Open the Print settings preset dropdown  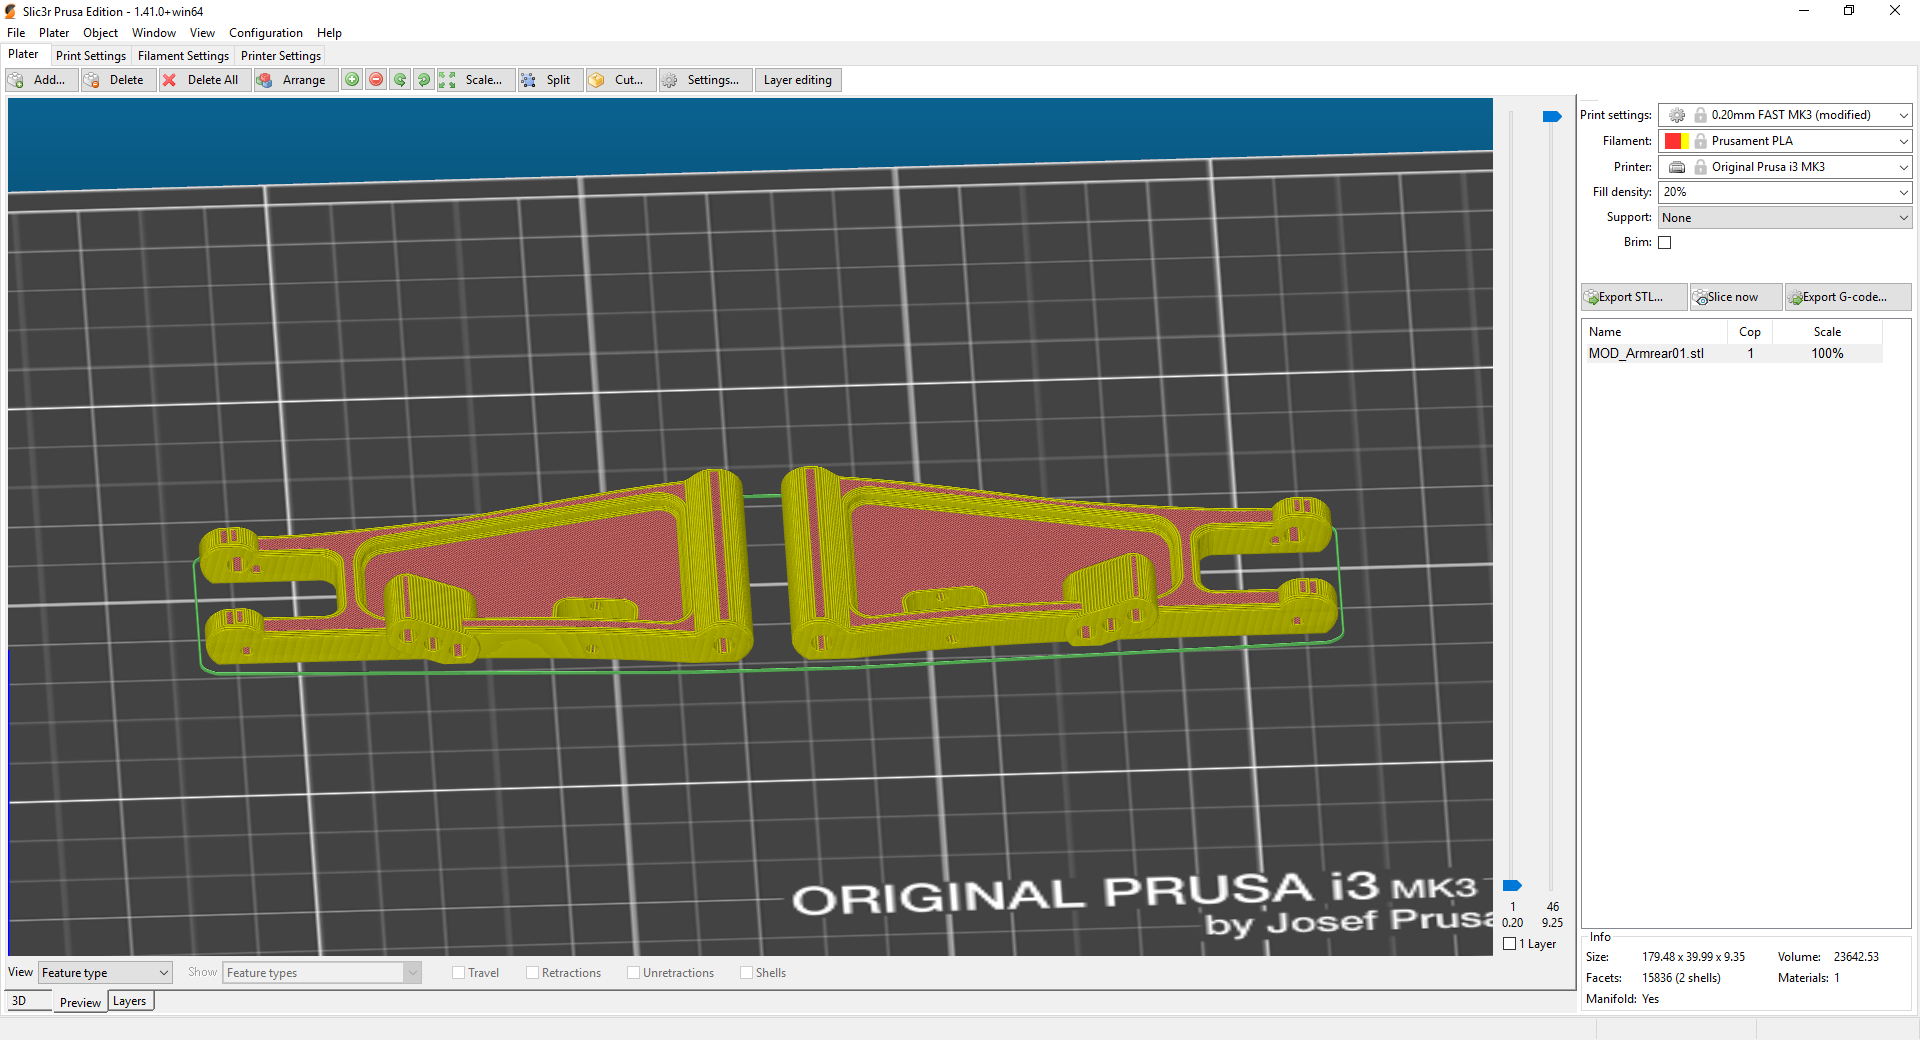click(x=1785, y=115)
